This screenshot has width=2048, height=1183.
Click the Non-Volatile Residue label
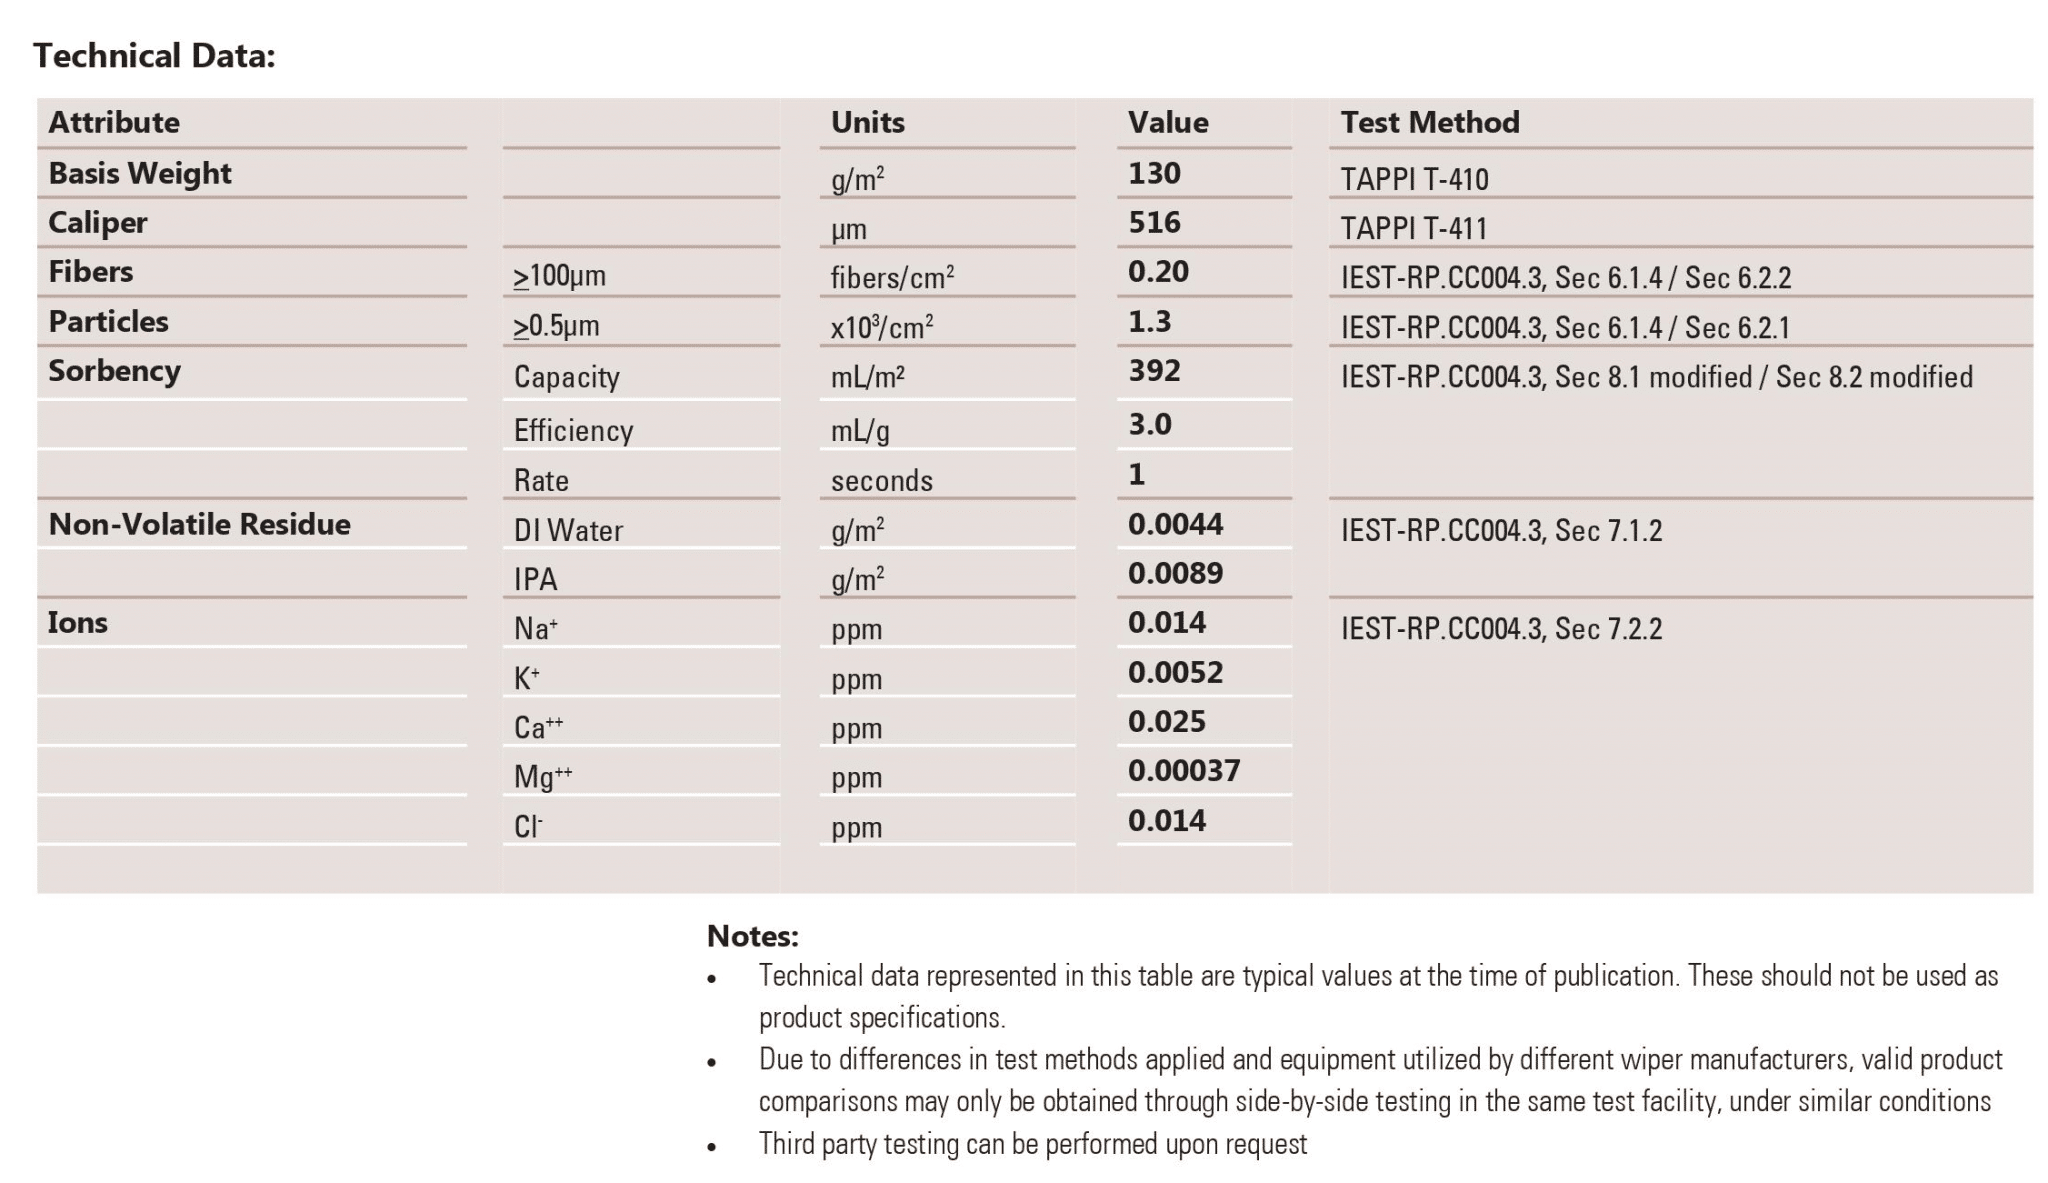(x=199, y=524)
